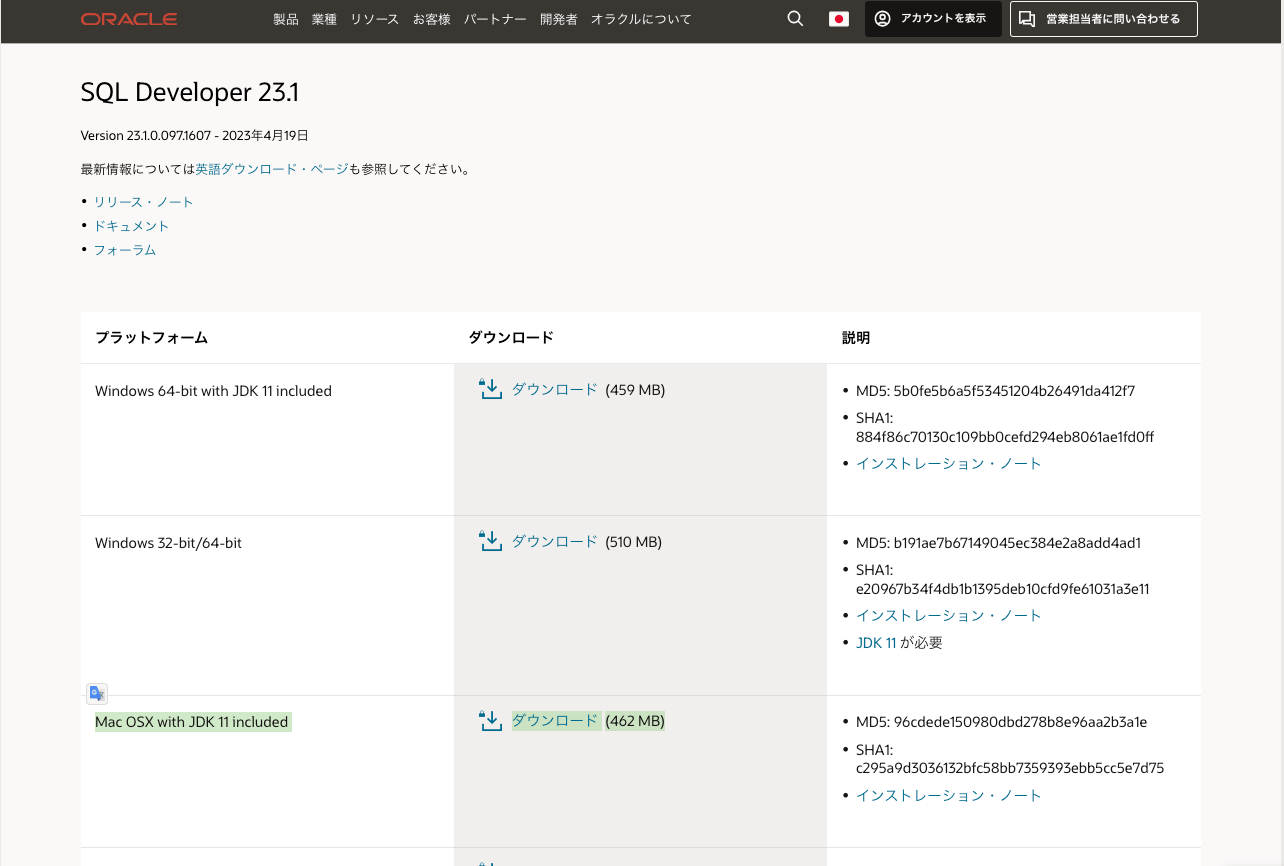
Task: Click the Japan flag country selector
Action: coord(839,19)
